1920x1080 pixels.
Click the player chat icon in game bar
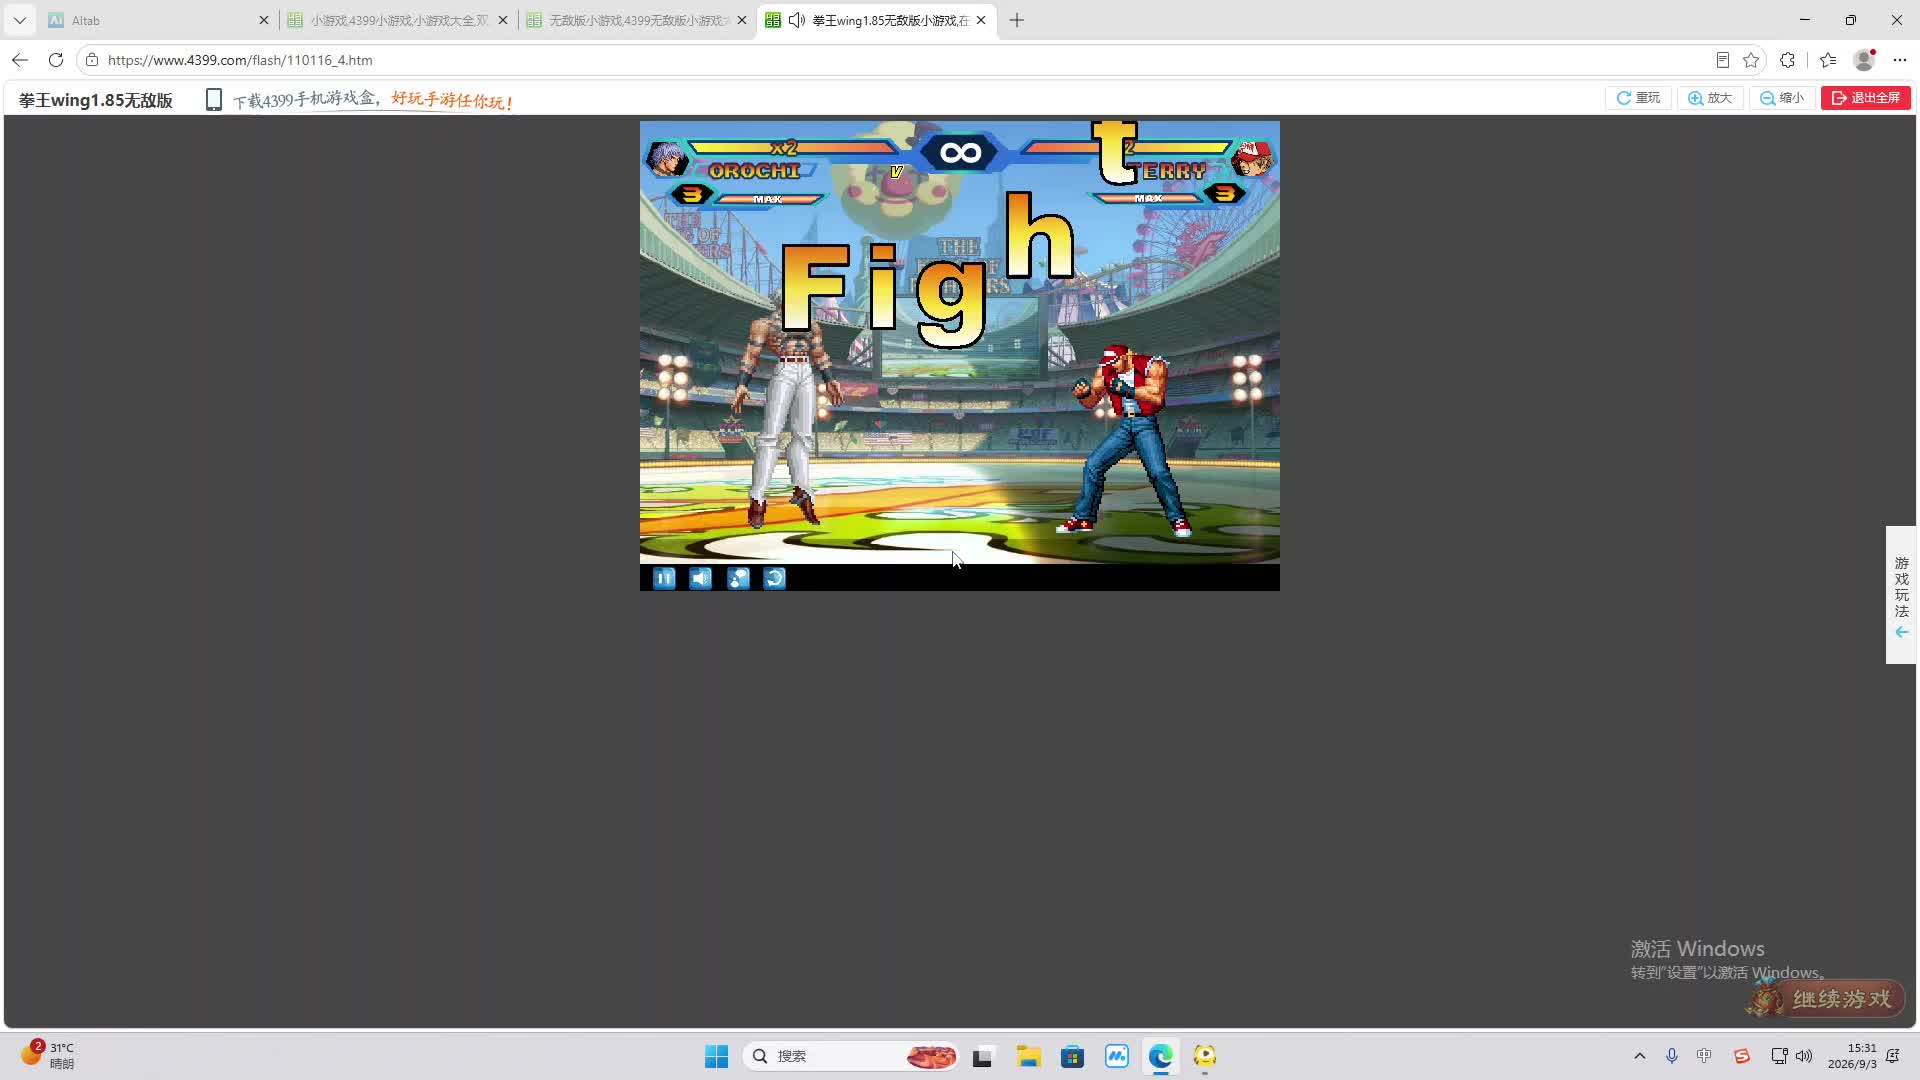738,578
